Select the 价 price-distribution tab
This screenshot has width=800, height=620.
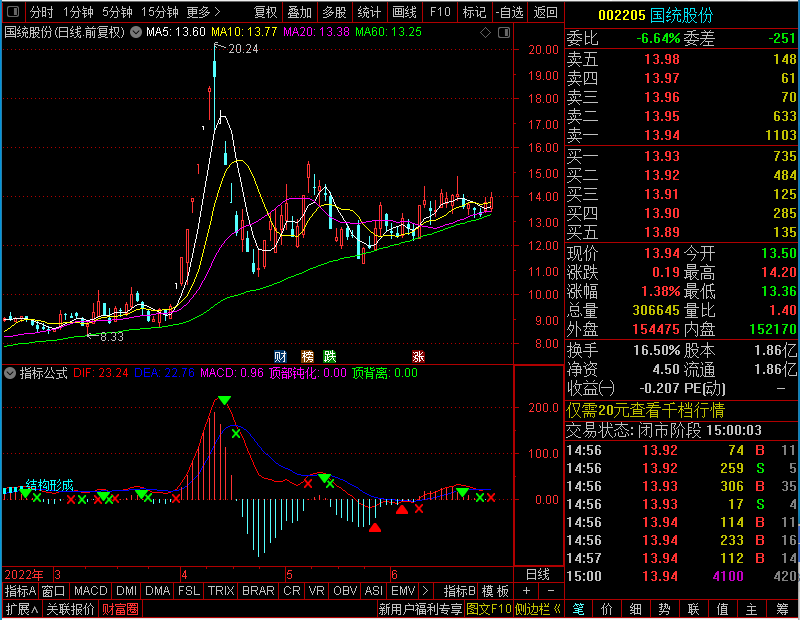point(607,609)
